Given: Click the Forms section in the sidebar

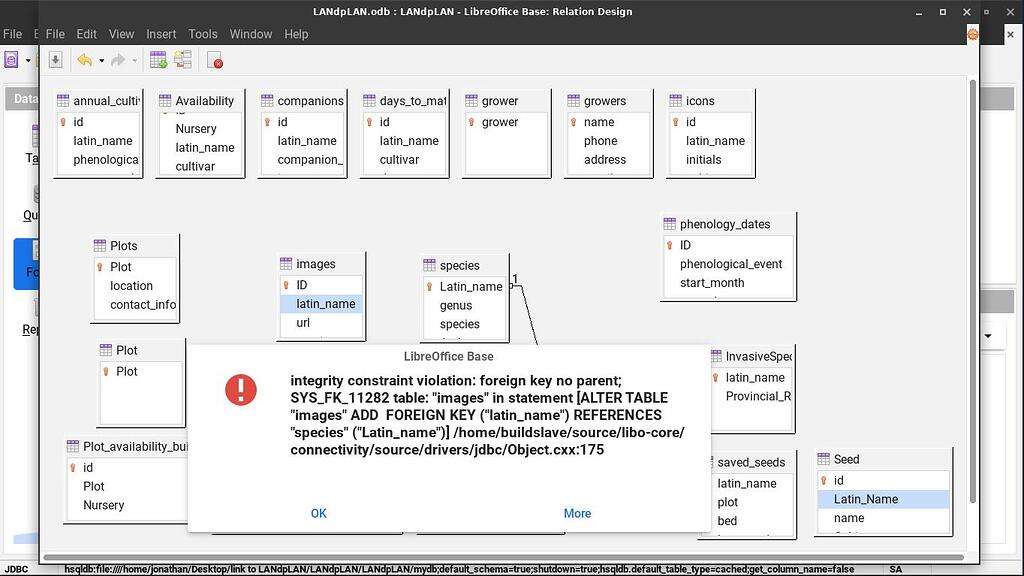Looking at the screenshot, I should (x=32, y=264).
